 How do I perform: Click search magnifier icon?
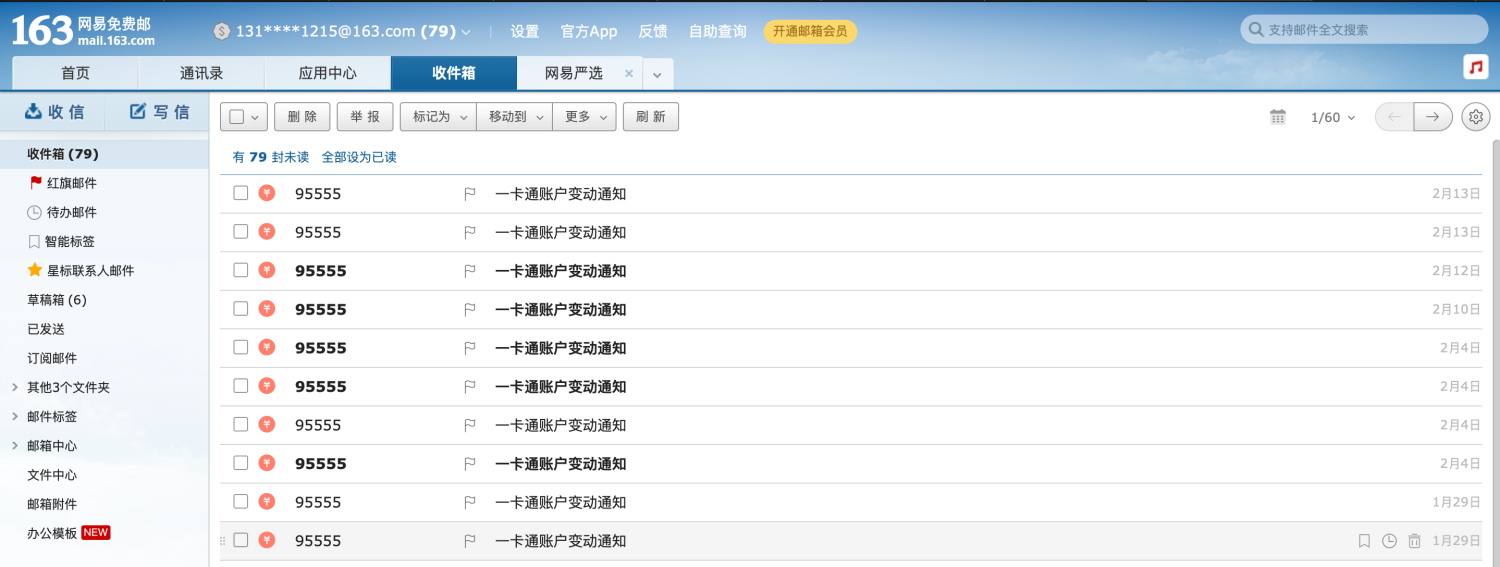[1255, 30]
